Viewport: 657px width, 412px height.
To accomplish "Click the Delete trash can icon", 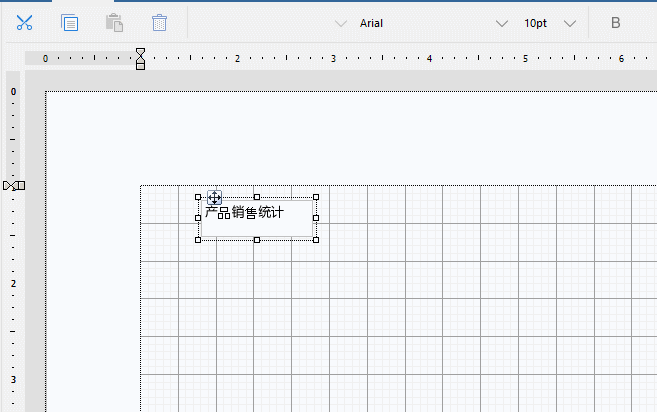I will click(x=159, y=23).
